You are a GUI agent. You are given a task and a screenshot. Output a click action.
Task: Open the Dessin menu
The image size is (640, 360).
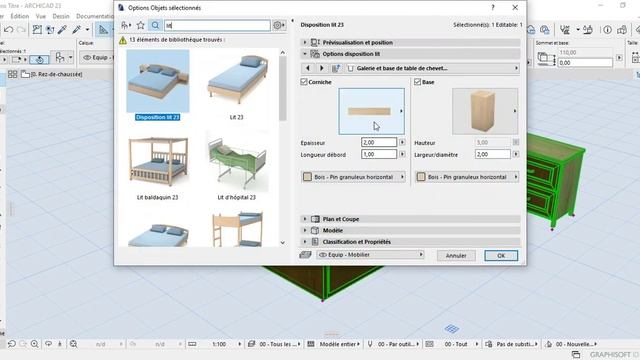(61, 16)
